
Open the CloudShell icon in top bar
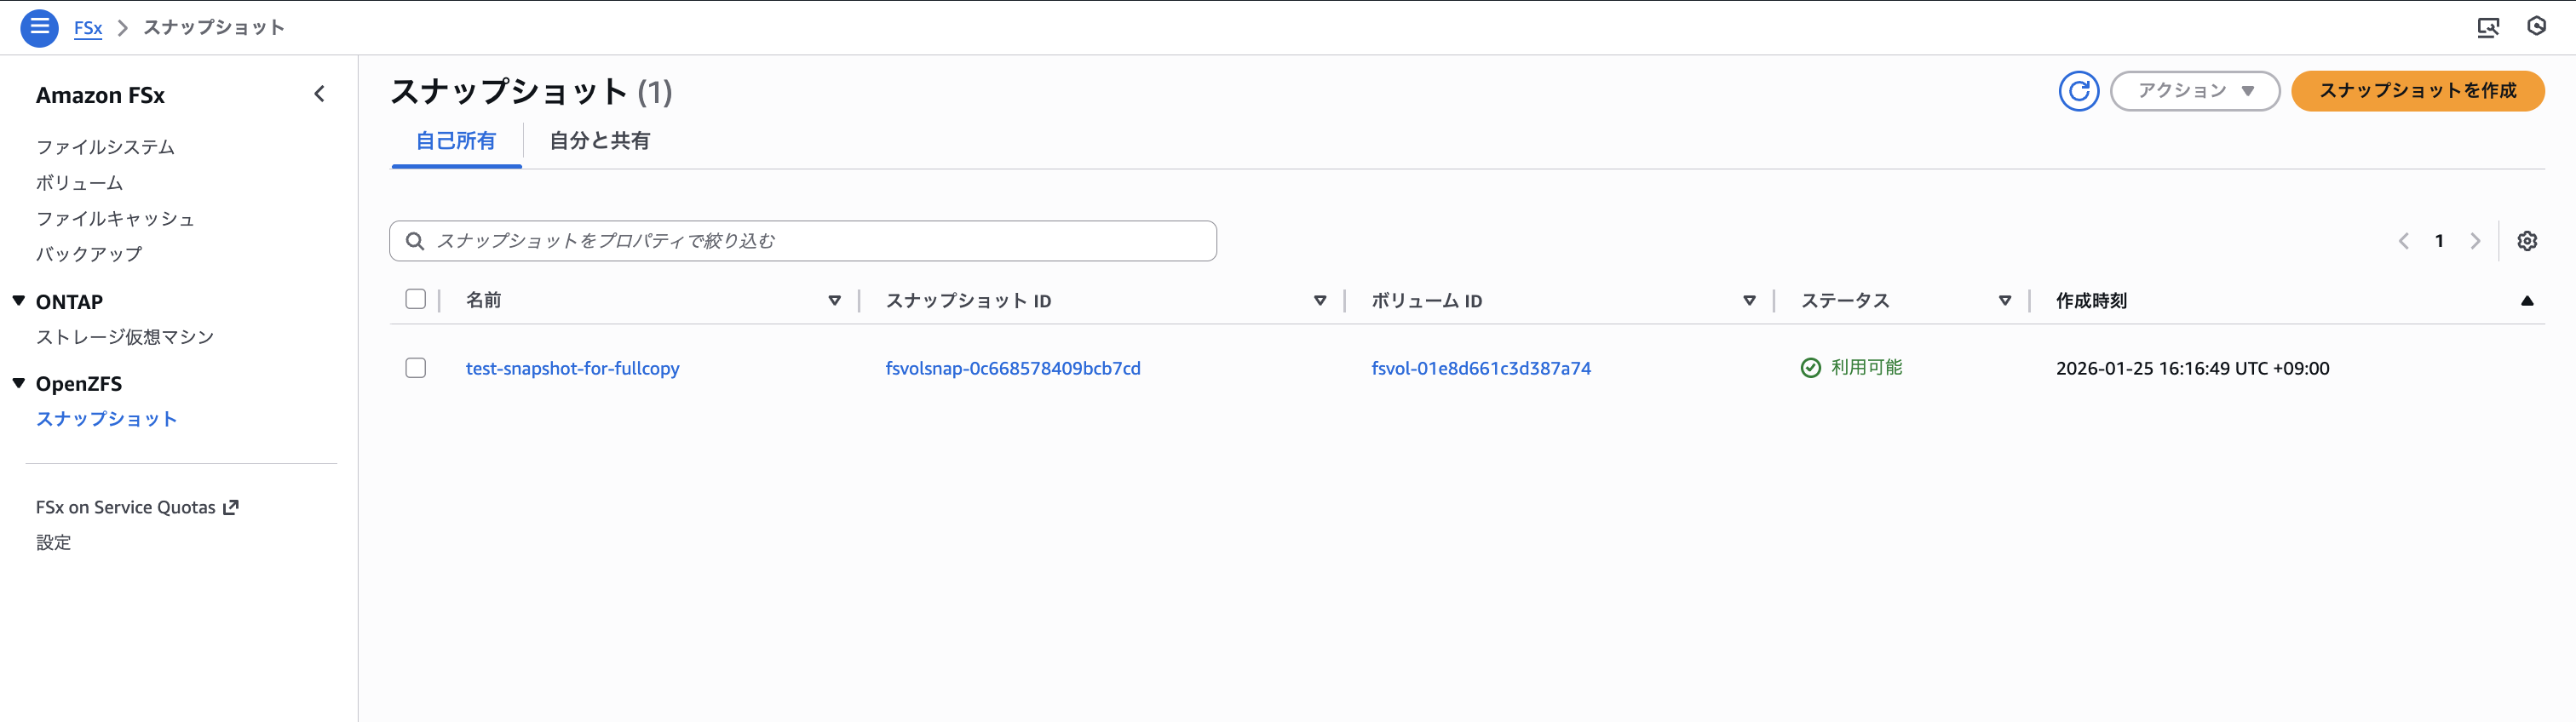pos(2488,27)
